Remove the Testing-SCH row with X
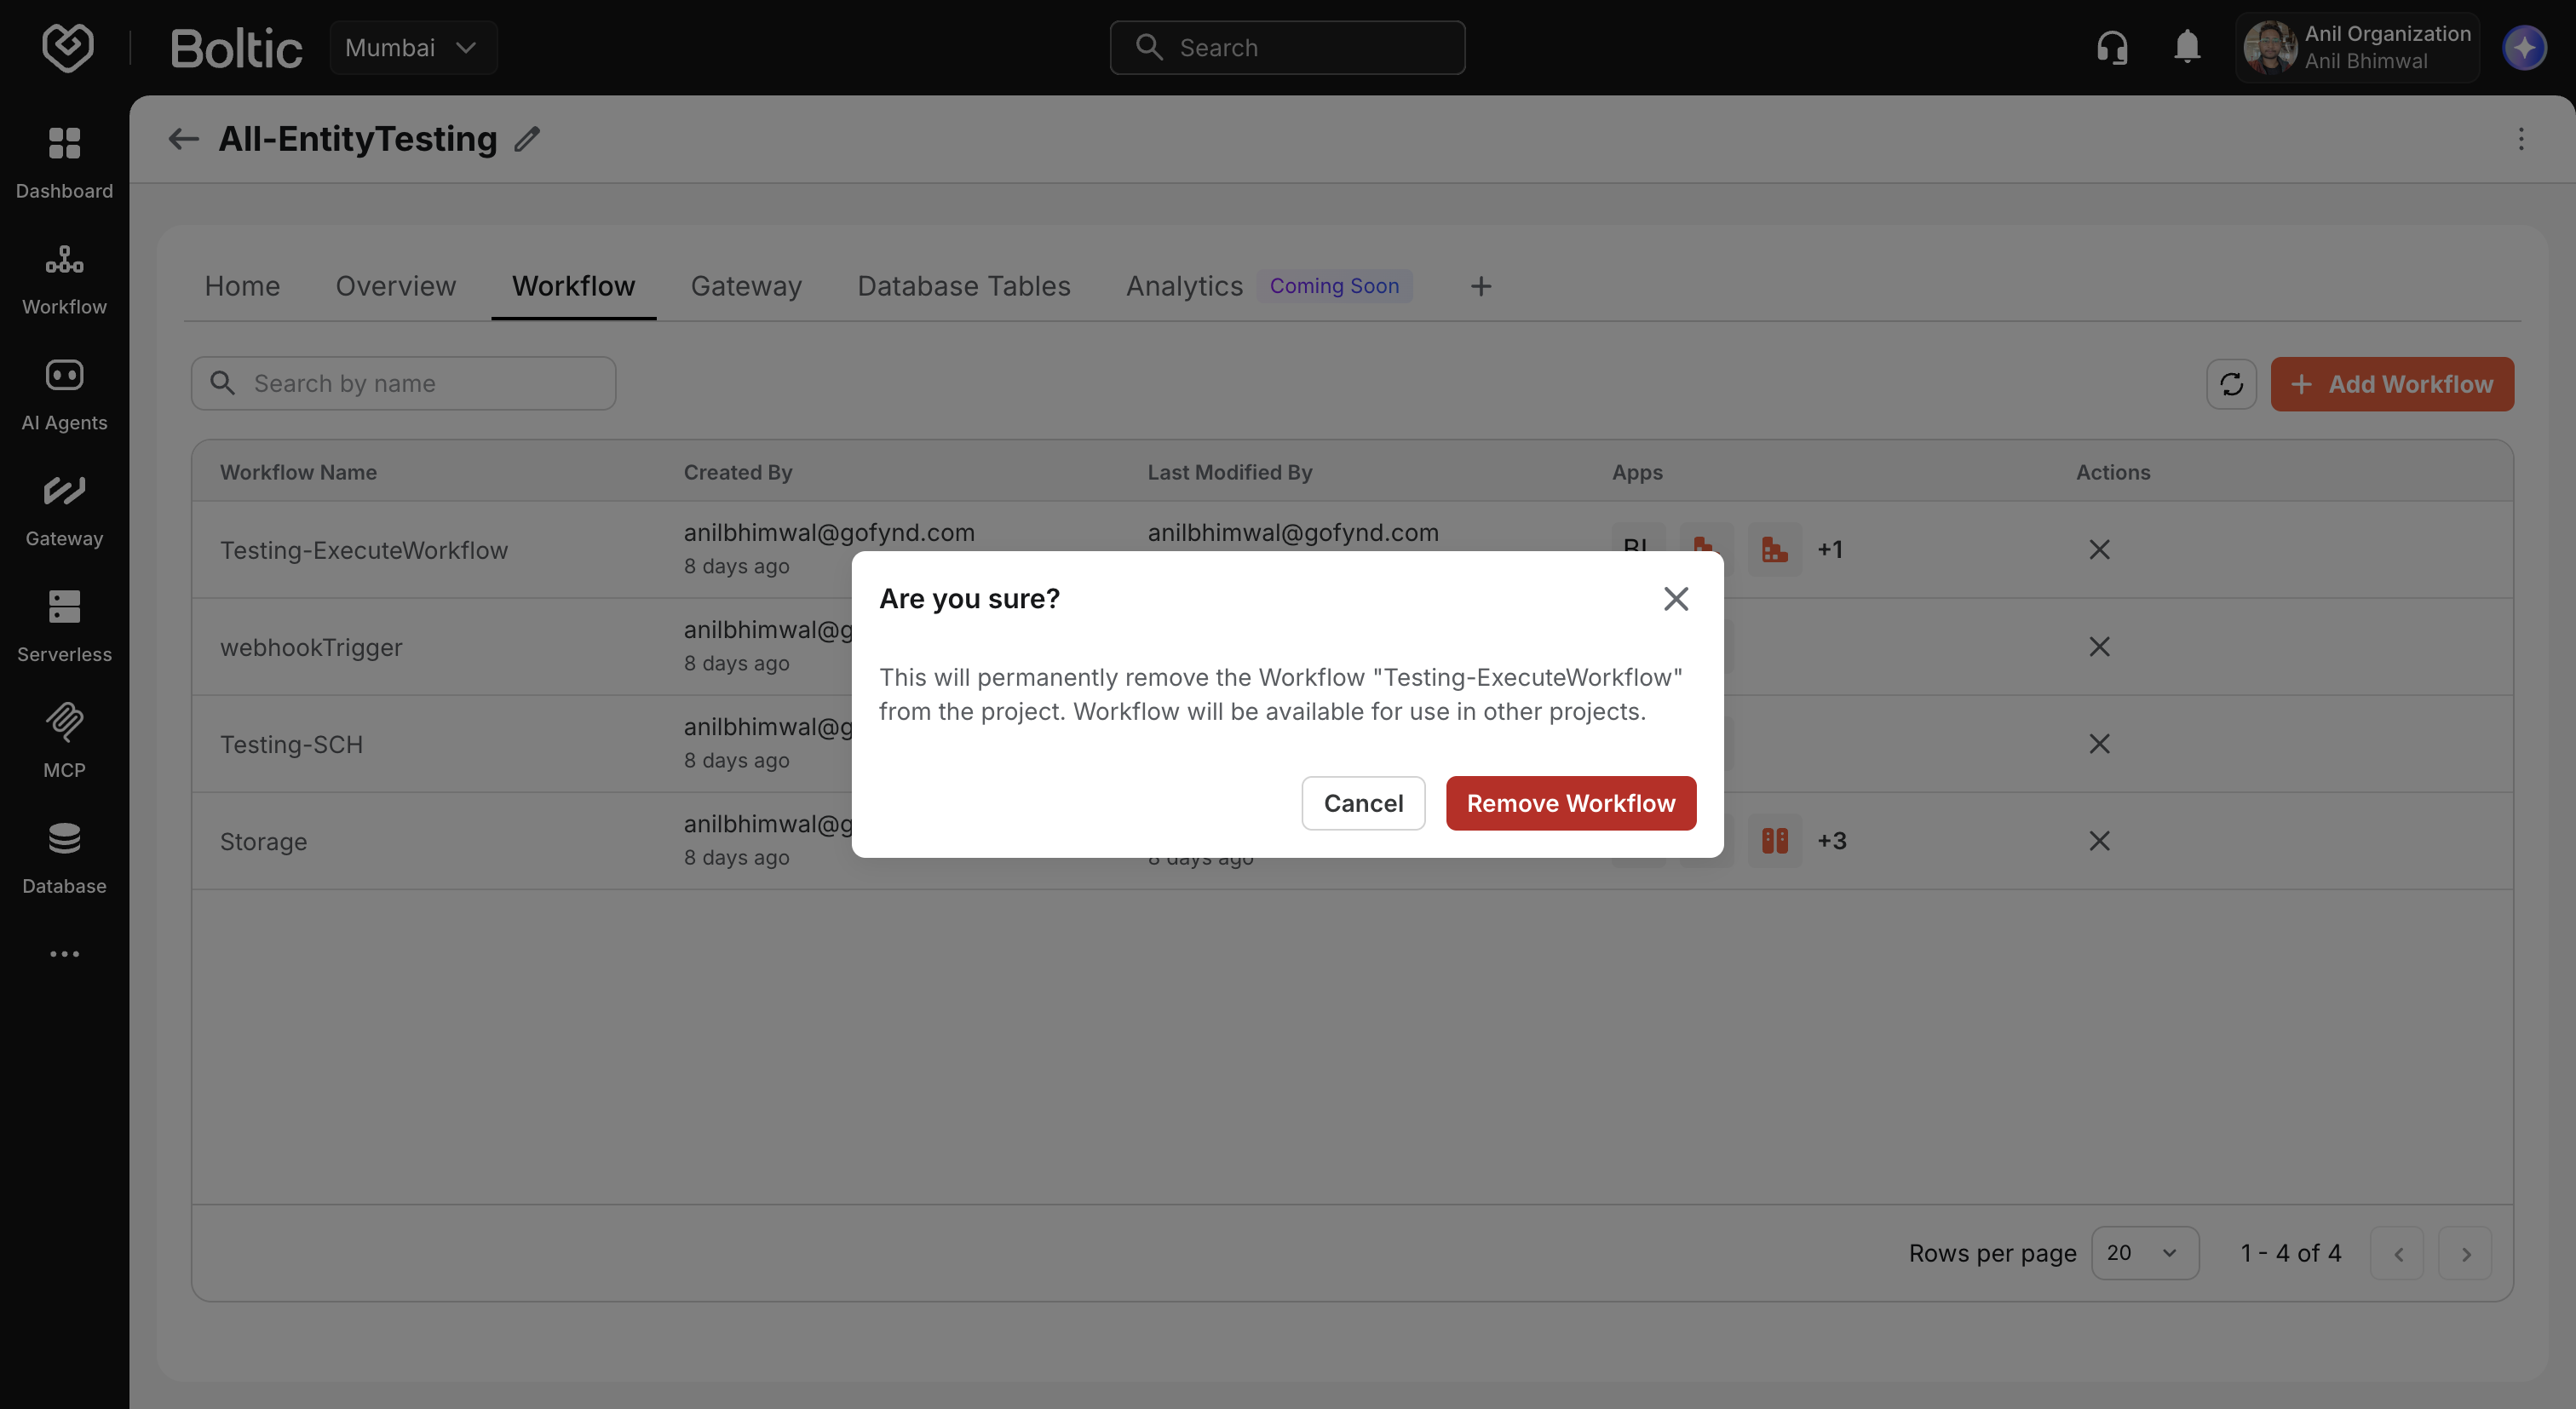The width and height of the screenshot is (2576, 1409). tap(2099, 743)
